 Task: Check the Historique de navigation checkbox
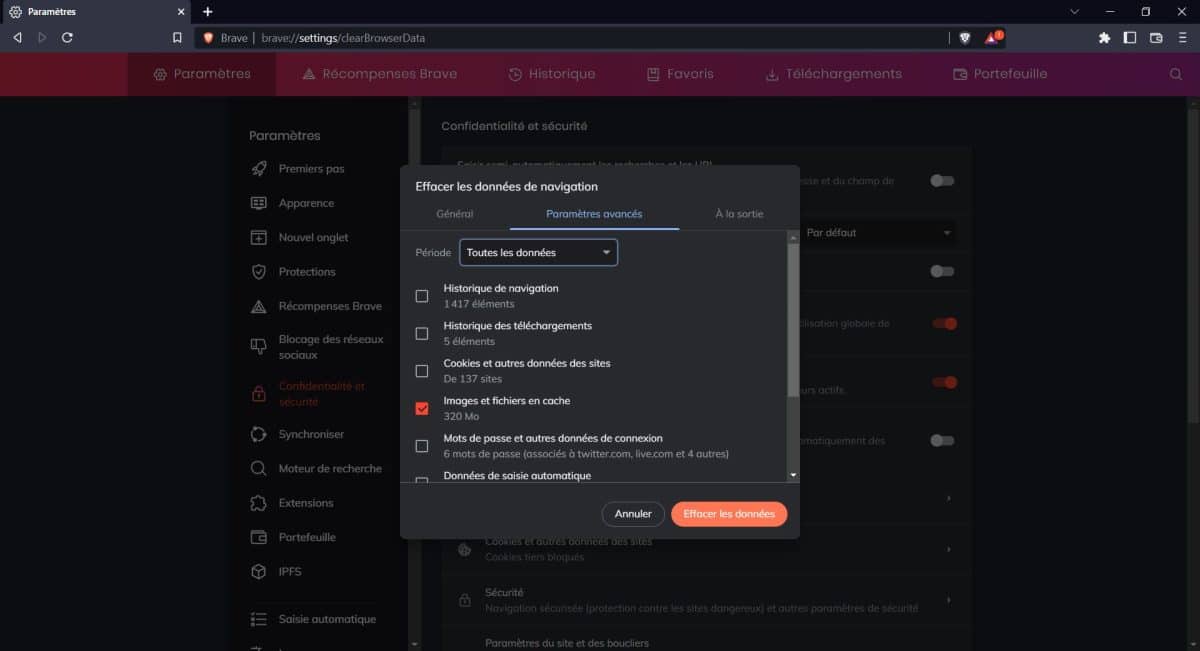(422, 296)
